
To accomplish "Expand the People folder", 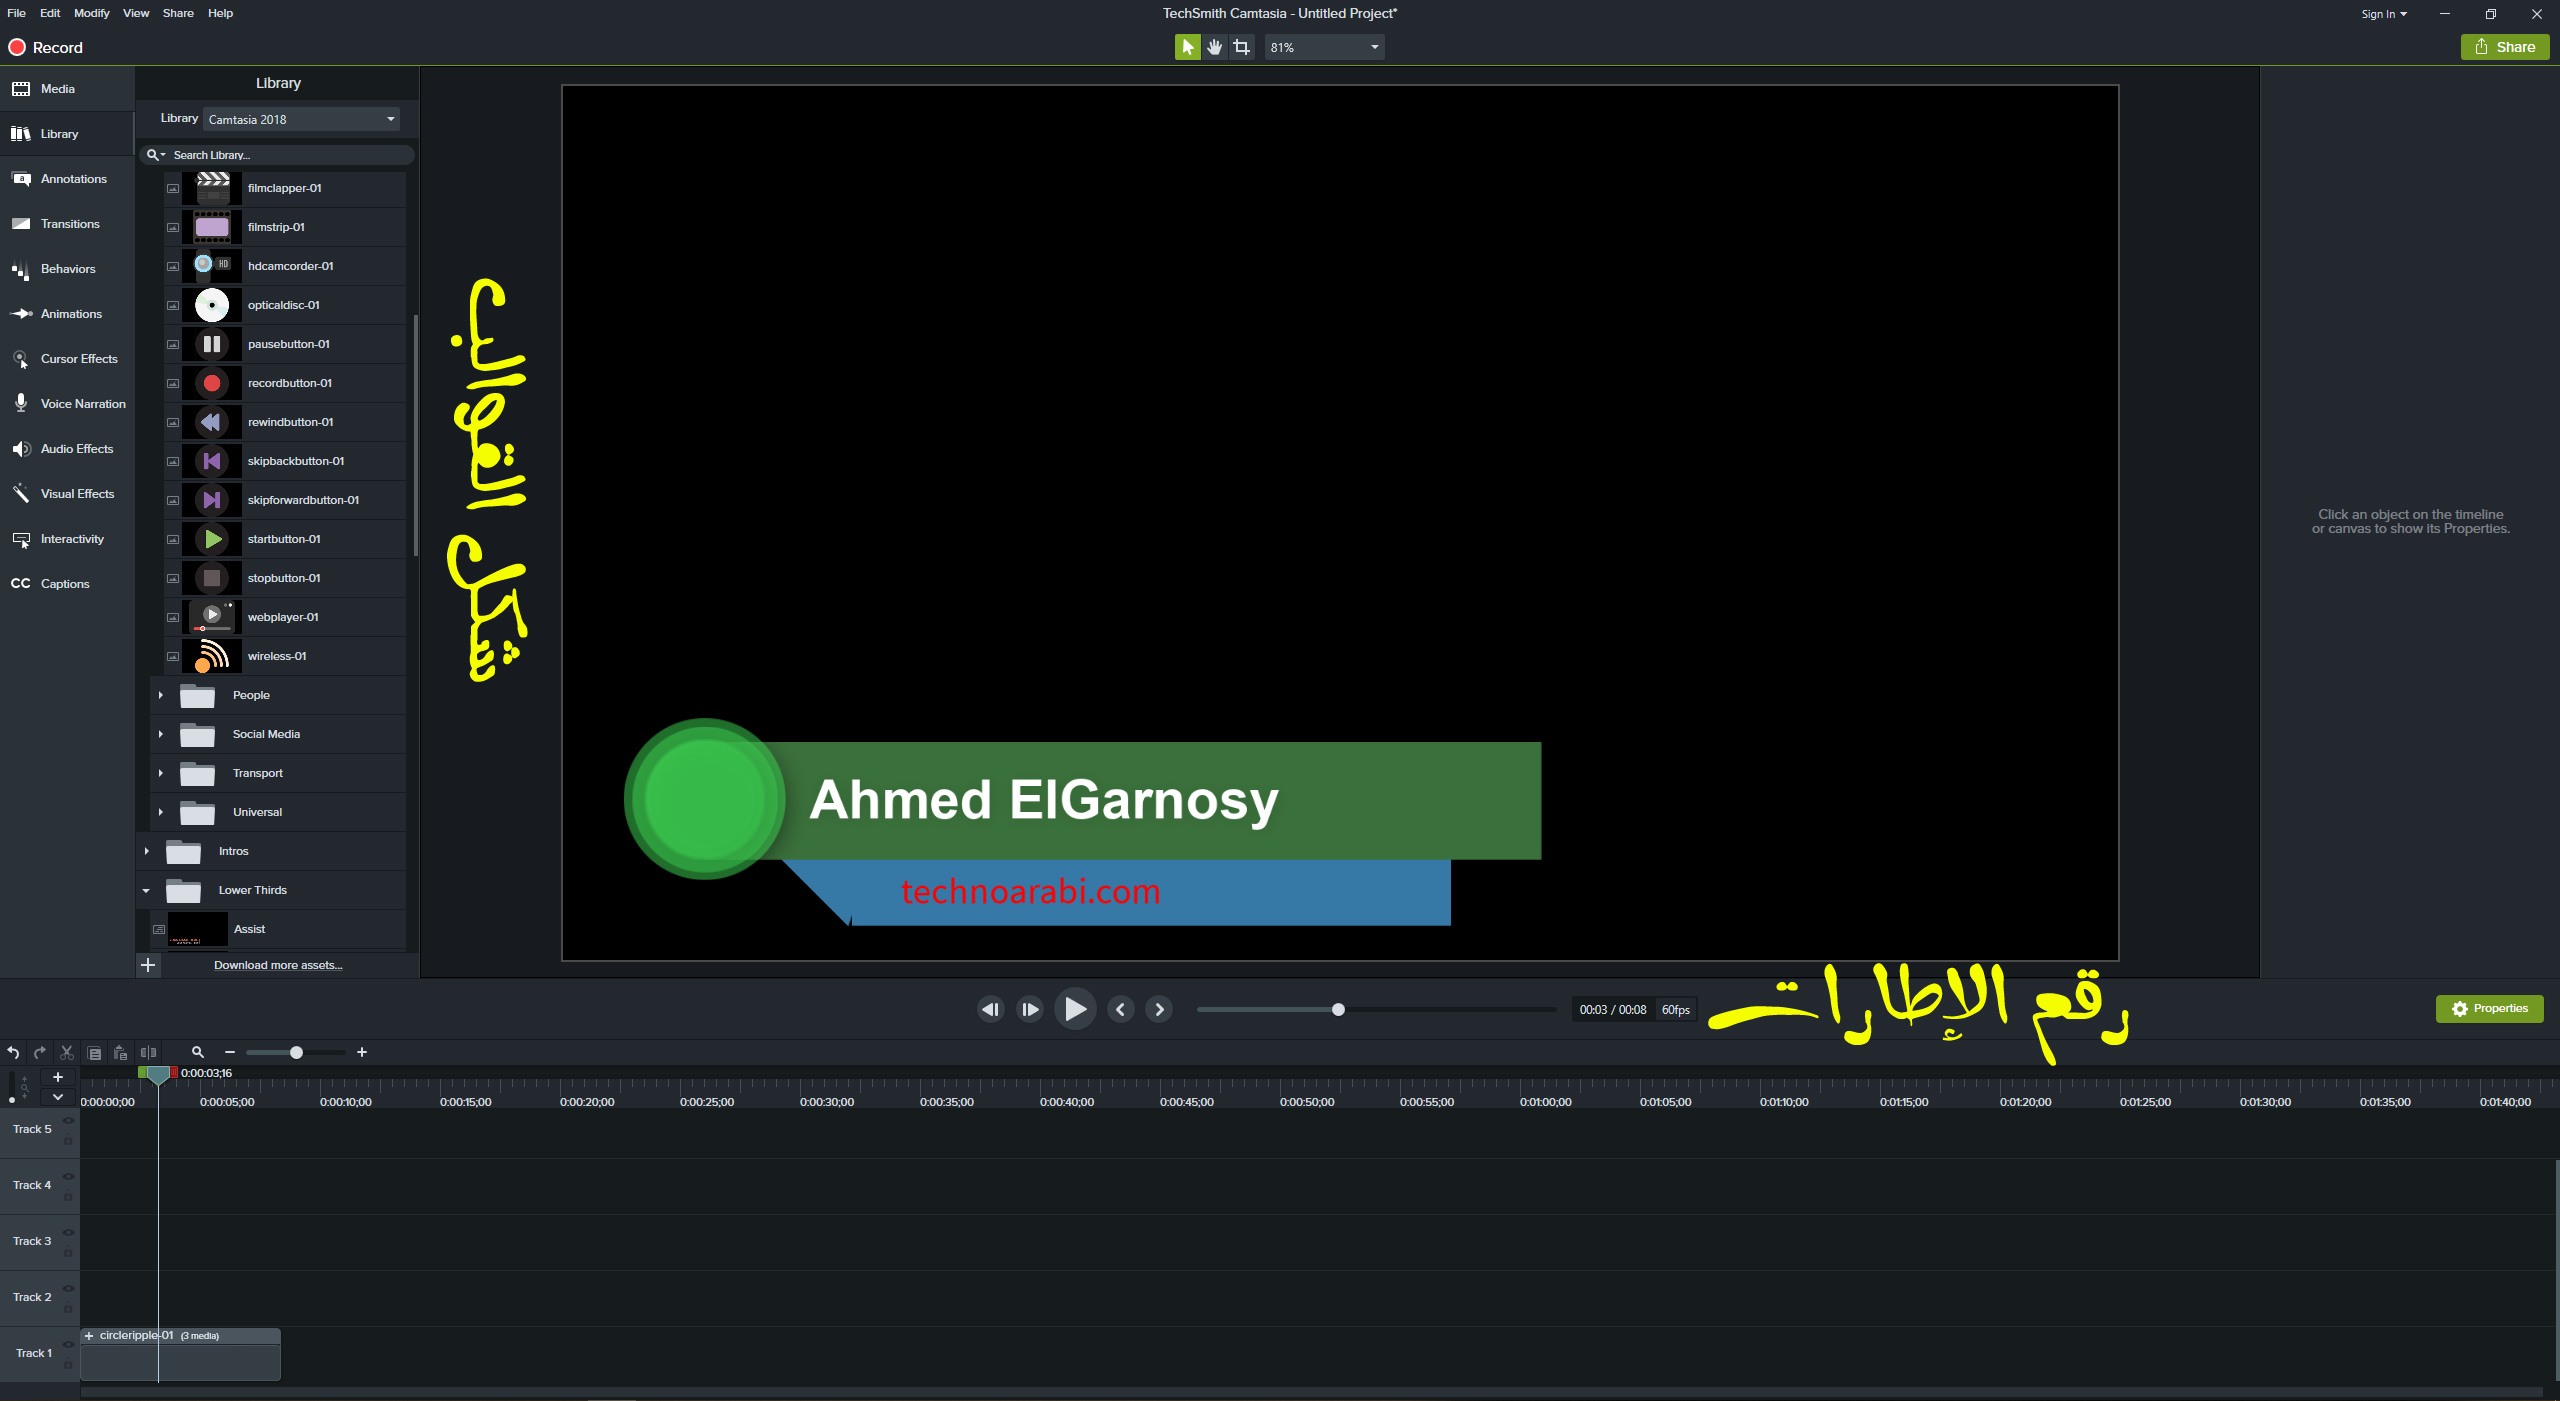I will [160, 695].
